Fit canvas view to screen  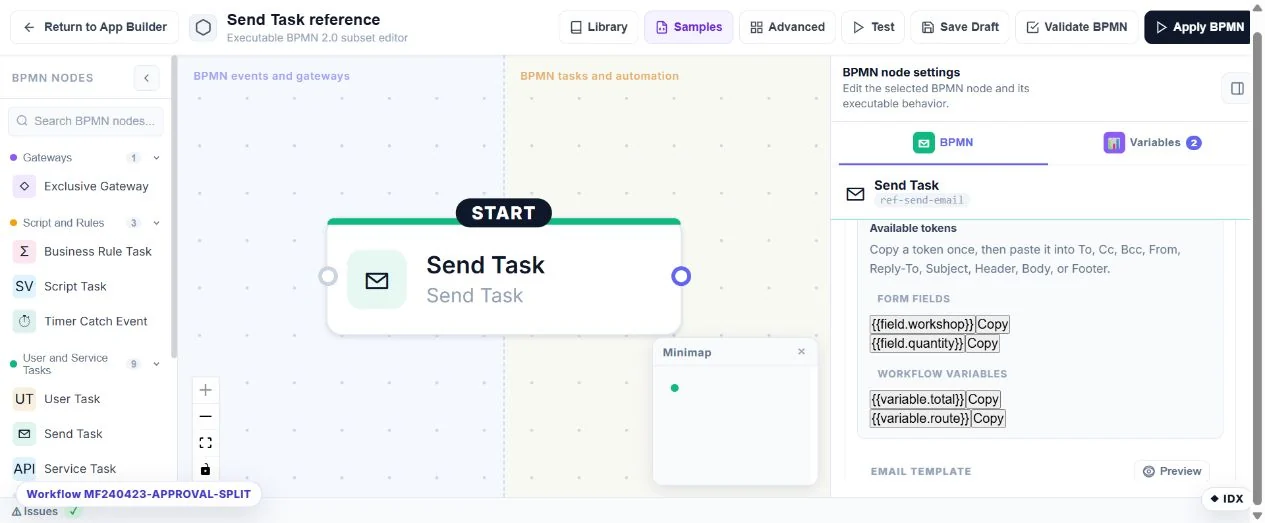coord(205,442)
